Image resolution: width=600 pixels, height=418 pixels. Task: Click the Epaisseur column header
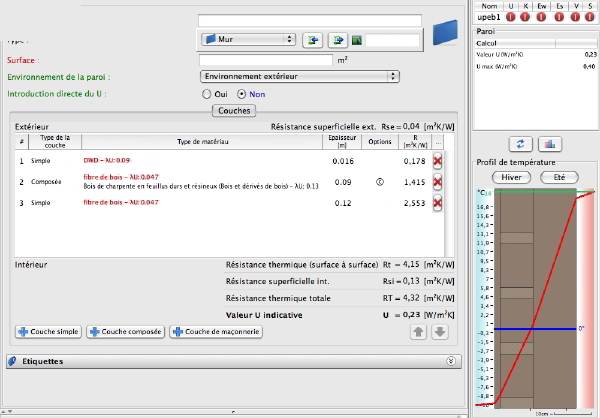[342, 142]
